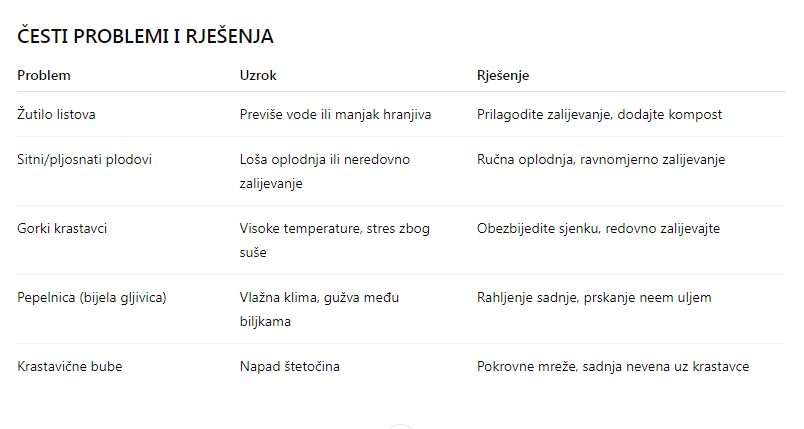
Task: Select Prilagodite zalijevanje, dodajte kompost text
Action: coord(599,115)
